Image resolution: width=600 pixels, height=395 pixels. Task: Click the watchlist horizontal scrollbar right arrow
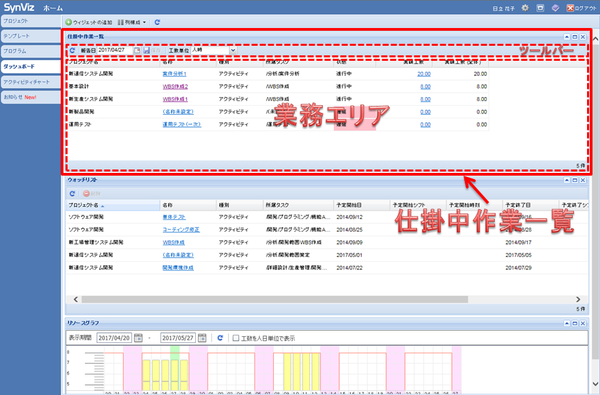click(578, 299)
